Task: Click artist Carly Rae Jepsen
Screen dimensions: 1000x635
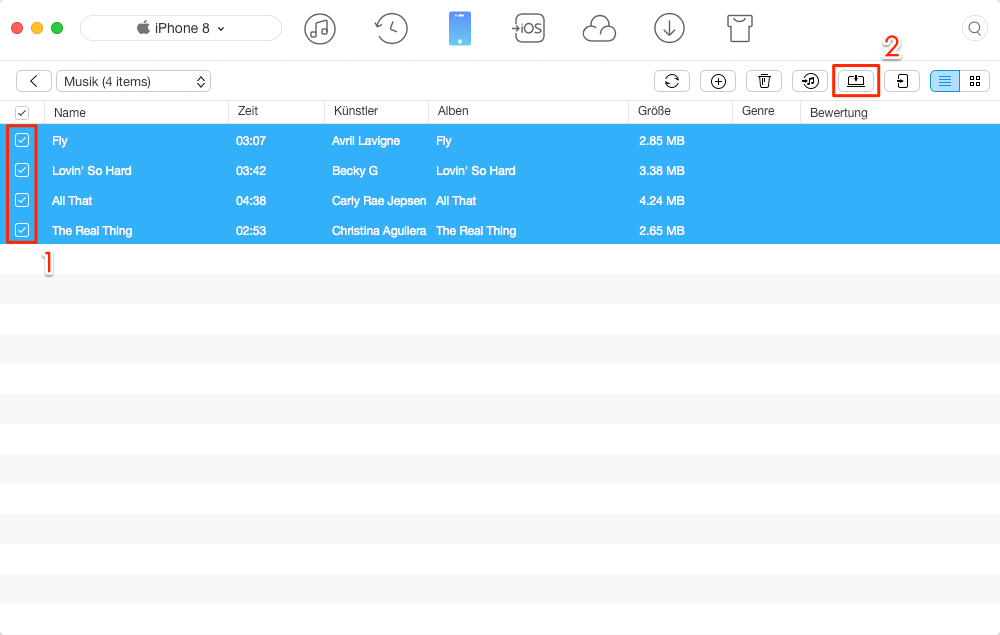Action: pyautogui.click(x=379, y=201)
